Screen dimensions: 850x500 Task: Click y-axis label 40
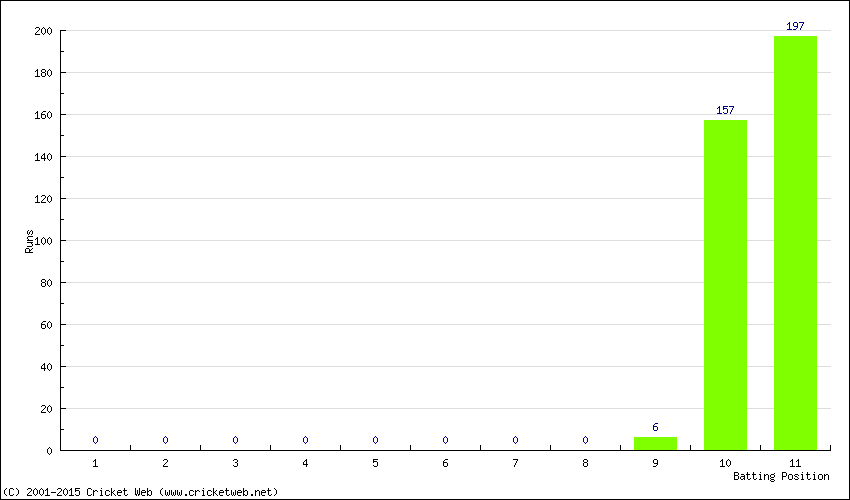[47, 367]
